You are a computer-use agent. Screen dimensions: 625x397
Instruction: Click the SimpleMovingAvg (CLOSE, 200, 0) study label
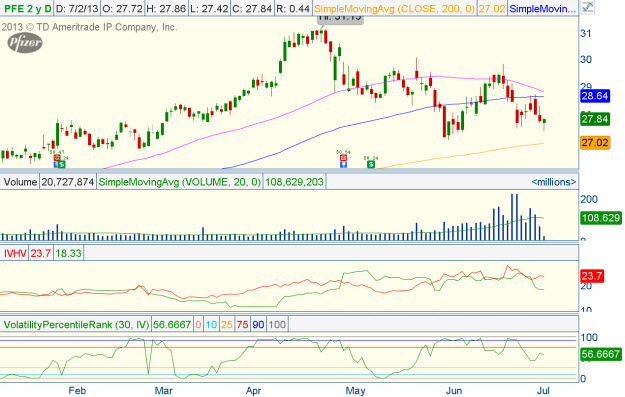[x=395, y=8]
